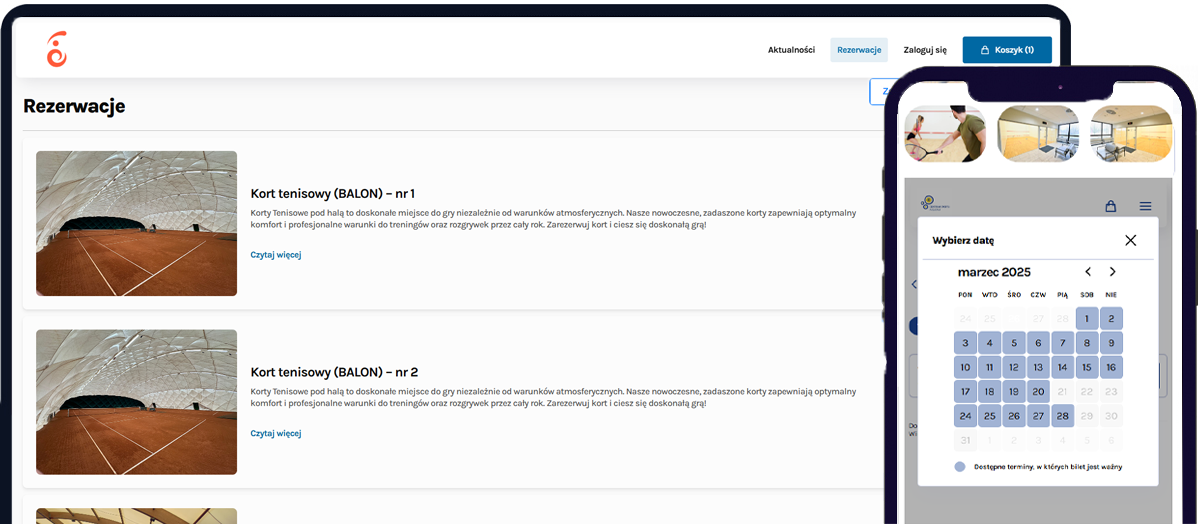Click title Kort tenisowy (BALON) – nr 1
Screen dimensions: 1200x524
tap(333, 193)
